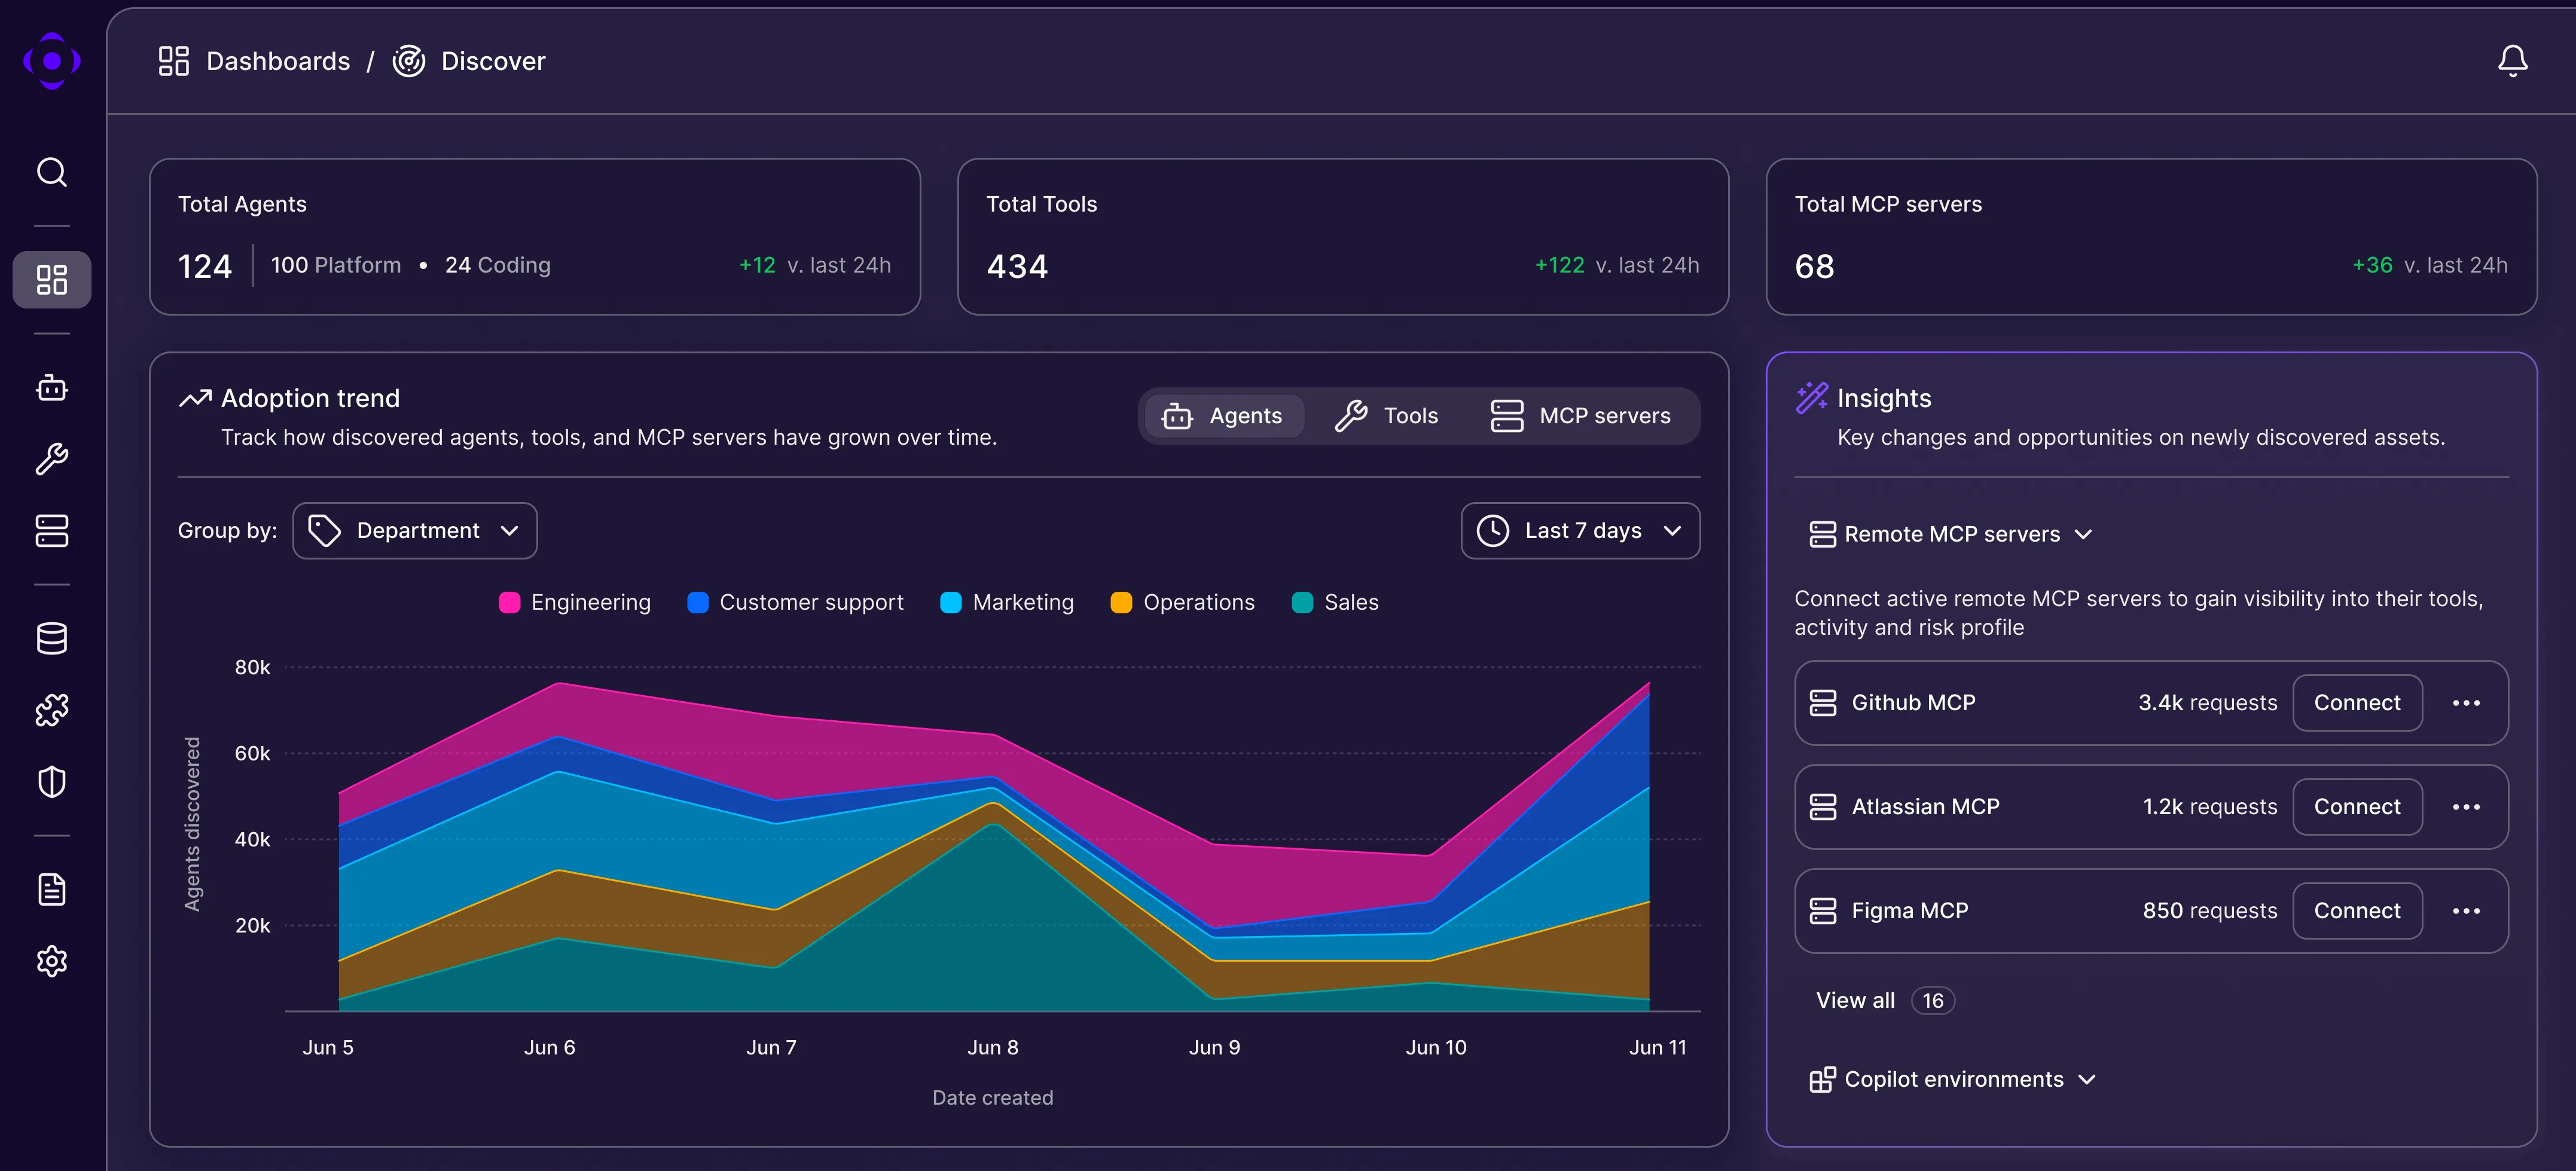
Task: Click the Copilot environments icon
Action: pos(1823,1080)
